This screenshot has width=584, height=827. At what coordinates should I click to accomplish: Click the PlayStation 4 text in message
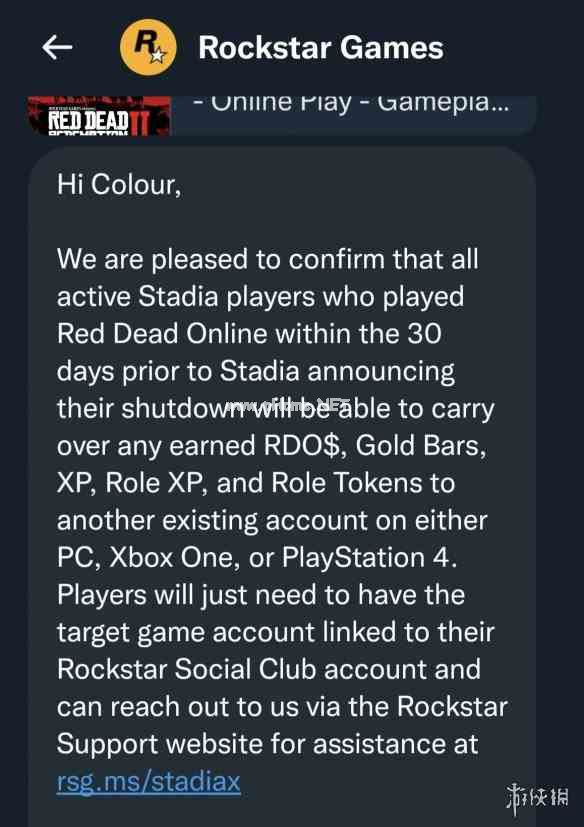[368, 557]
